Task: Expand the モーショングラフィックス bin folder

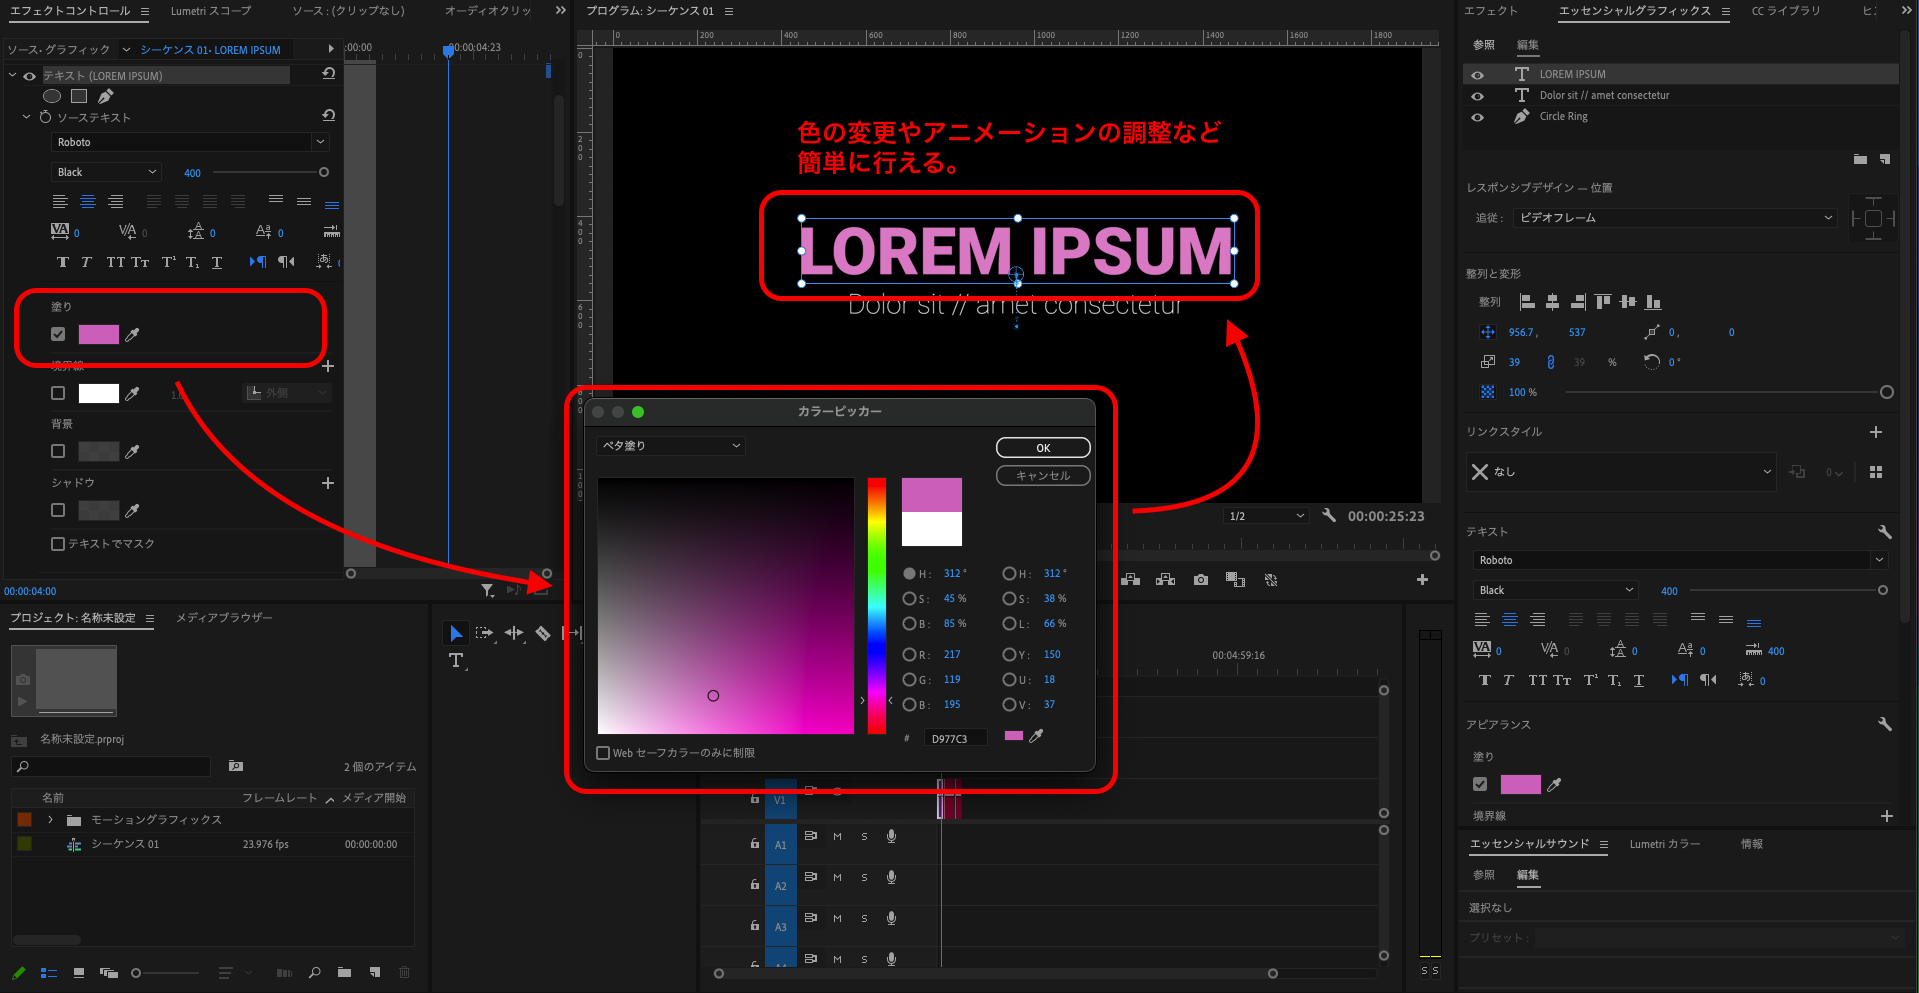Action: (x=51, y=820)
